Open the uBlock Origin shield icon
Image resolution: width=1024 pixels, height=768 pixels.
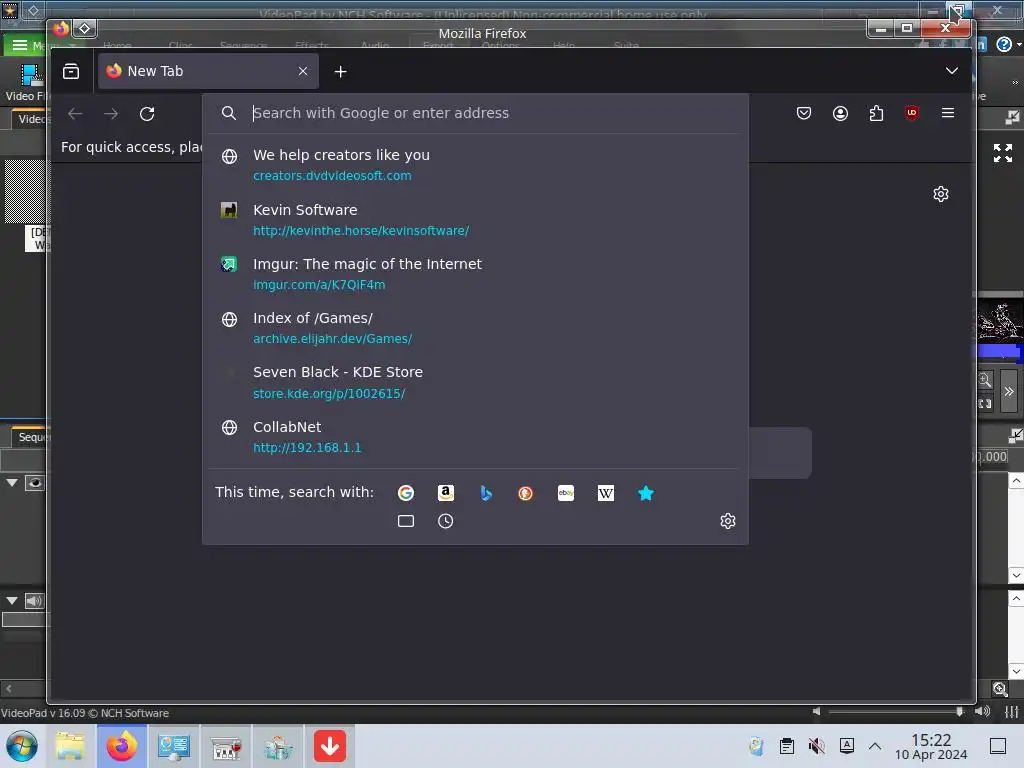[912, 113]
